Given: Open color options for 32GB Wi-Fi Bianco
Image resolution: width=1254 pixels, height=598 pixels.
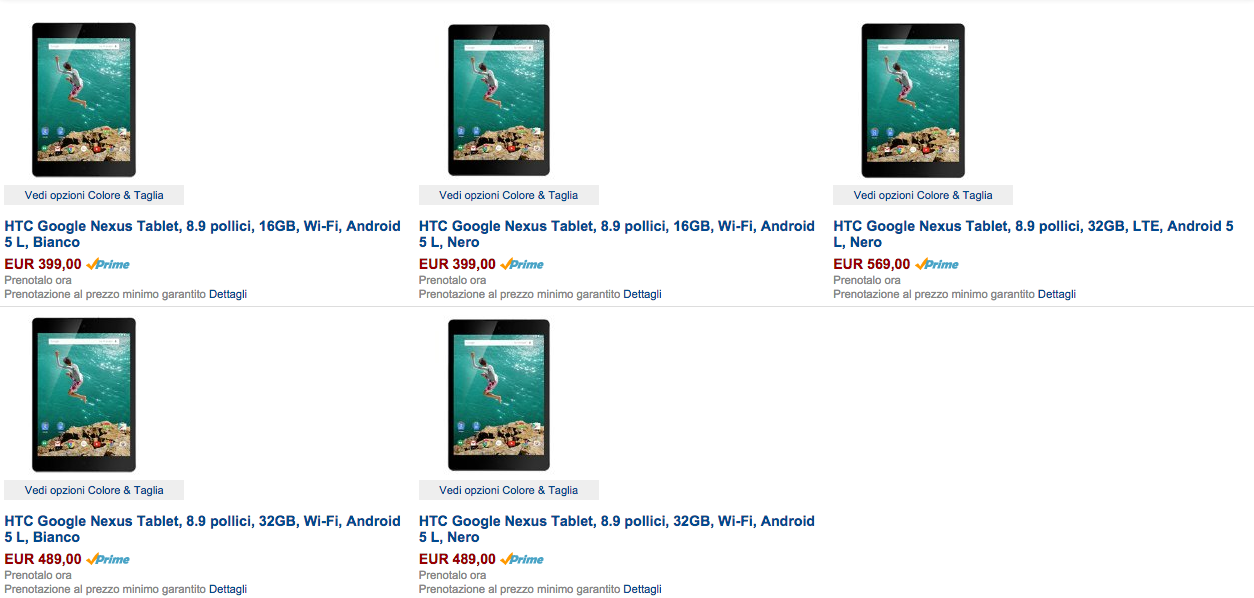Looking at the screenshot, I should 94,490.
